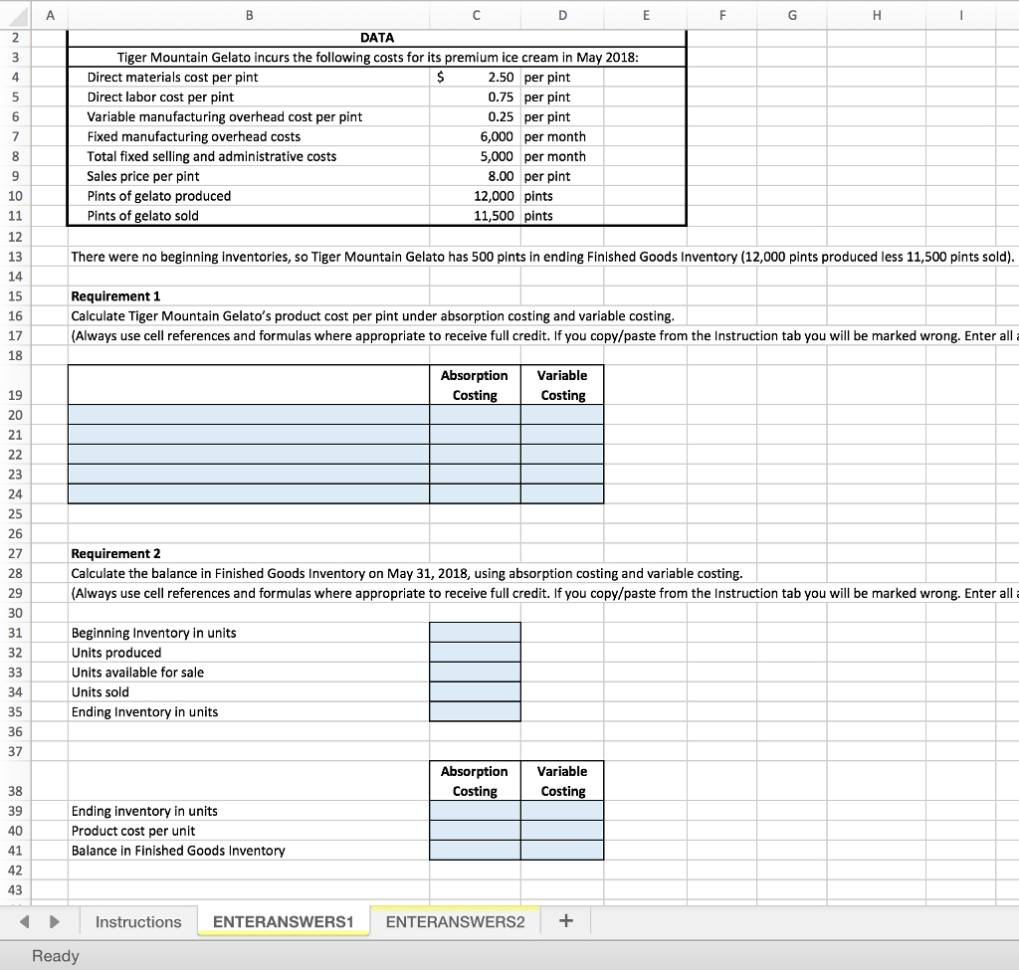
Task: Select column C header
Action: [x=475, y=15]
